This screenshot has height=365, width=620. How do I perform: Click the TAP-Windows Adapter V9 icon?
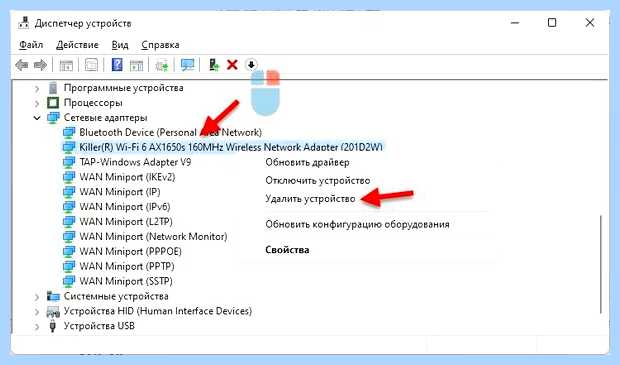pos(69,162)
